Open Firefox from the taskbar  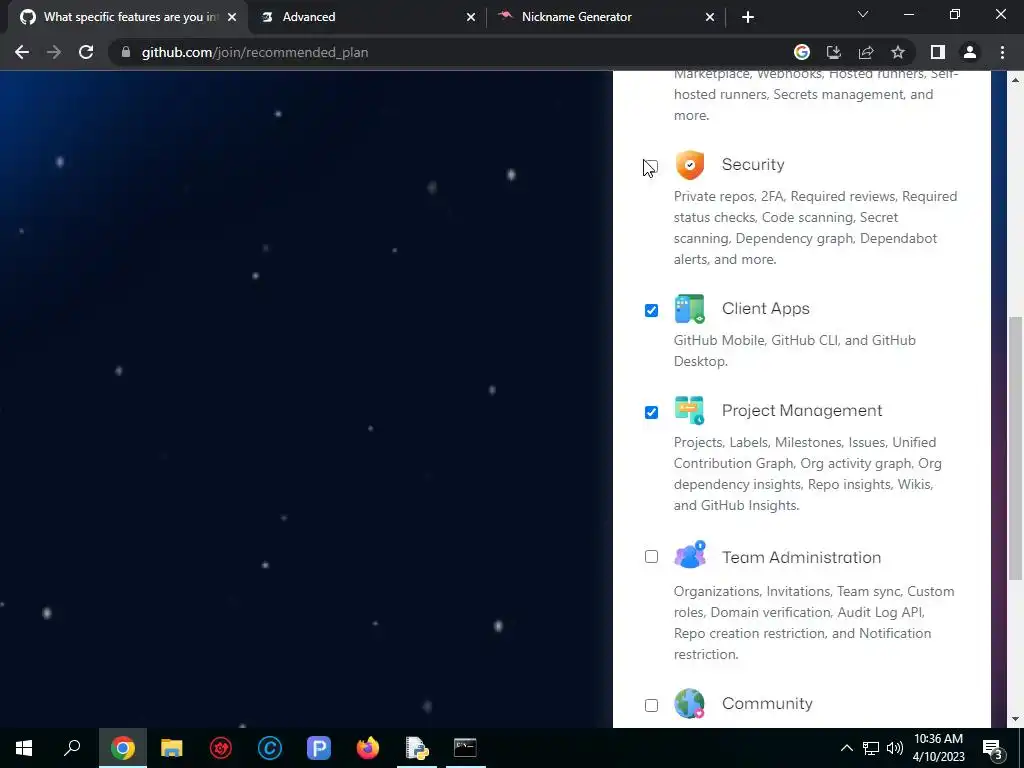tap(368, 748)
